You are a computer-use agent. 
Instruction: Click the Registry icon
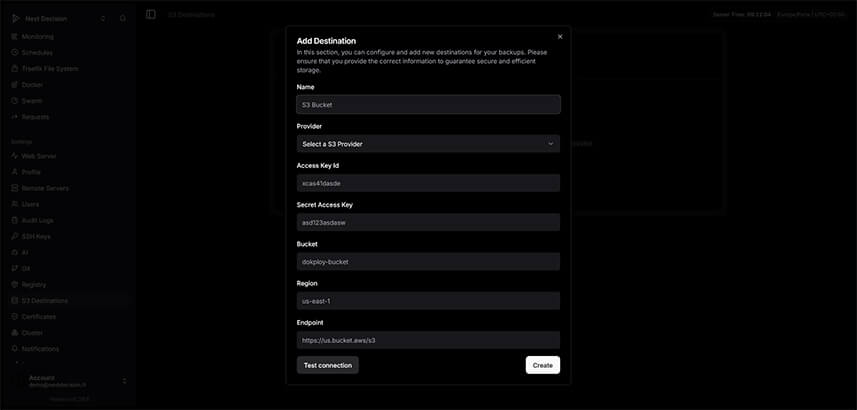15,284
